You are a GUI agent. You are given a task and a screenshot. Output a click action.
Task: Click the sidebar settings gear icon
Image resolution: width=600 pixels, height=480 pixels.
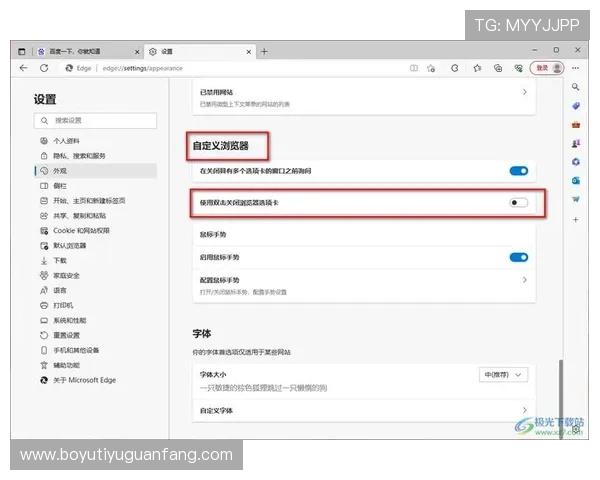(x=576, y=429)
